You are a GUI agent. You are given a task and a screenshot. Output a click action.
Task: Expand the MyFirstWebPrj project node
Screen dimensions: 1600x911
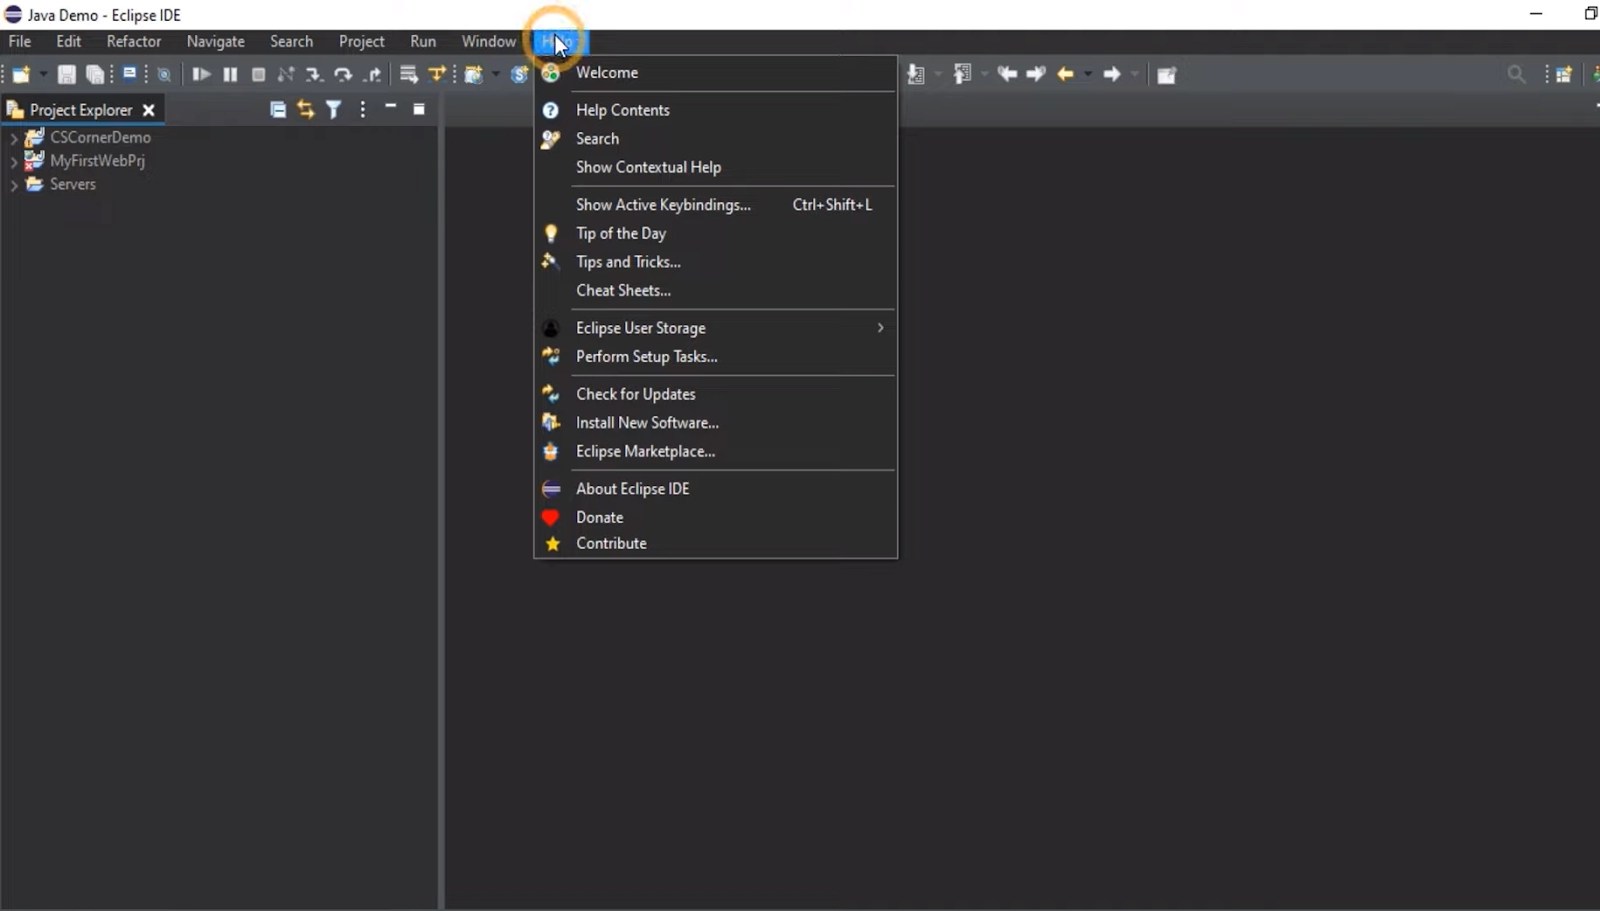tap(14, 161)
